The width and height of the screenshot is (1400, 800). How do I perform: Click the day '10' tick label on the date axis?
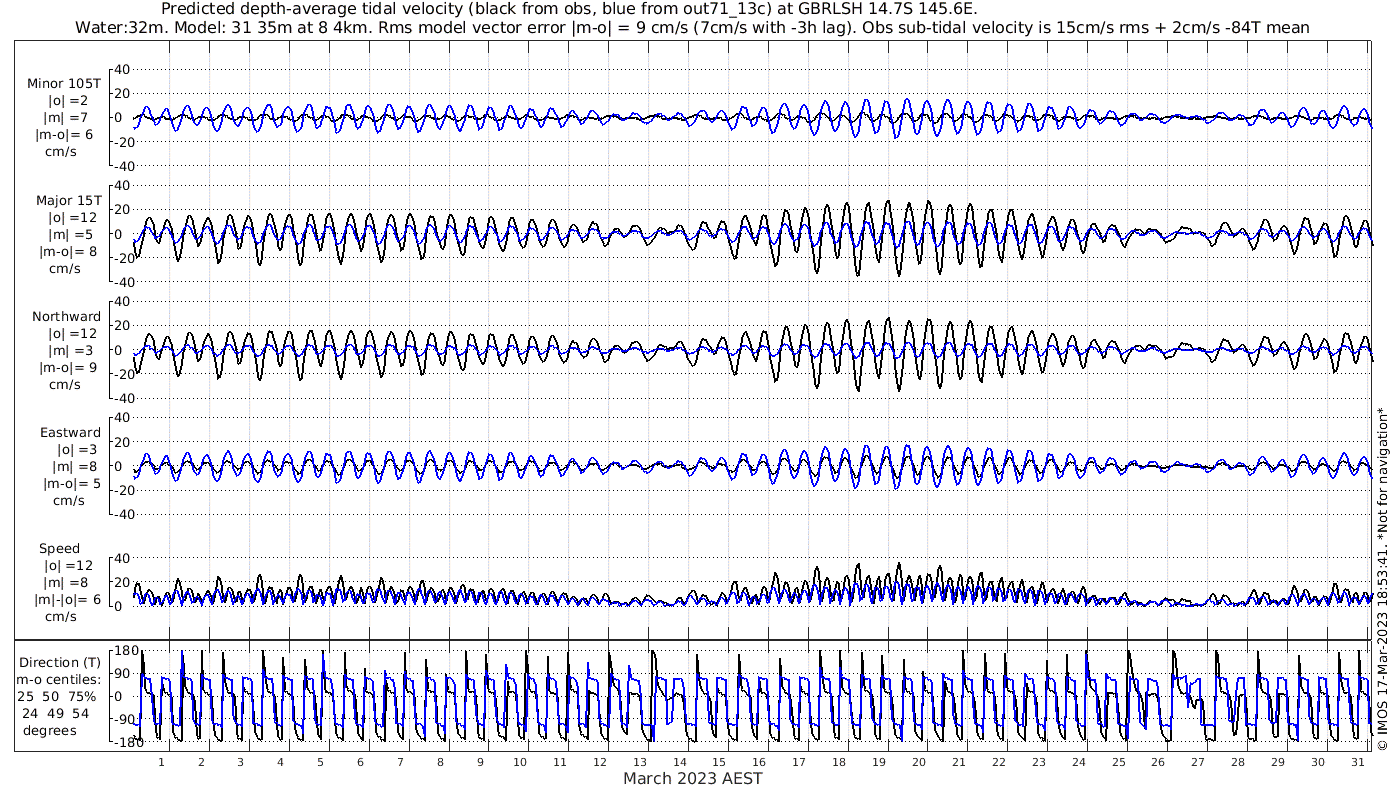tap(520, 761)
